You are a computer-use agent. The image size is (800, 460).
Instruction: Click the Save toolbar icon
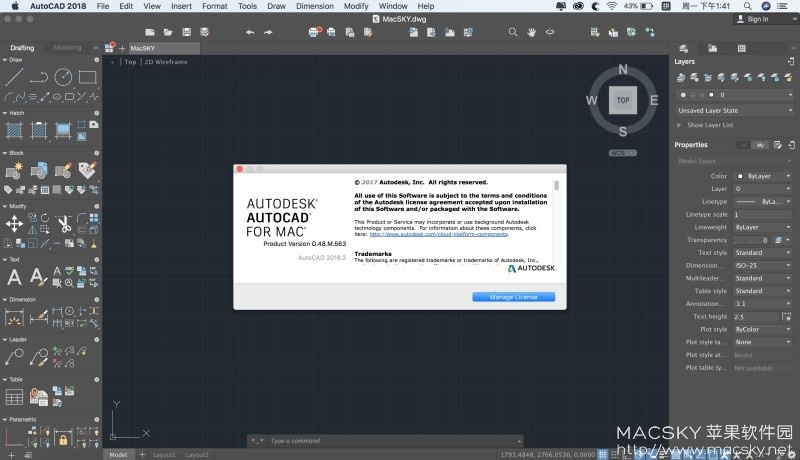pos(187,32)
